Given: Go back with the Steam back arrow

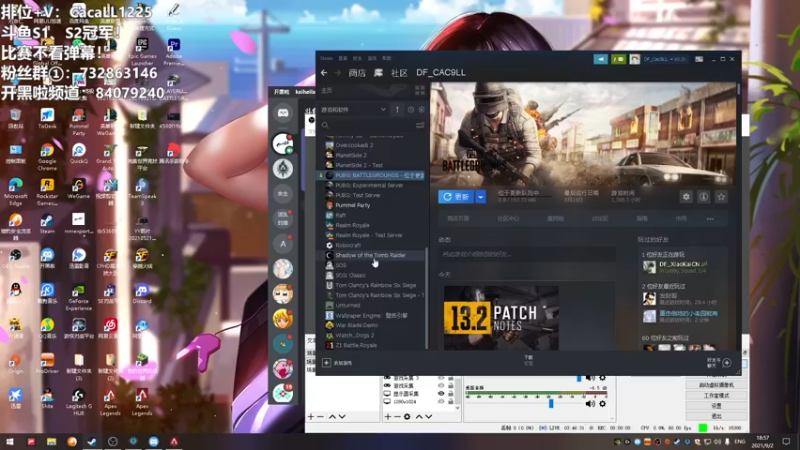Looking at the screenshot, I should [x=324, y=73].
